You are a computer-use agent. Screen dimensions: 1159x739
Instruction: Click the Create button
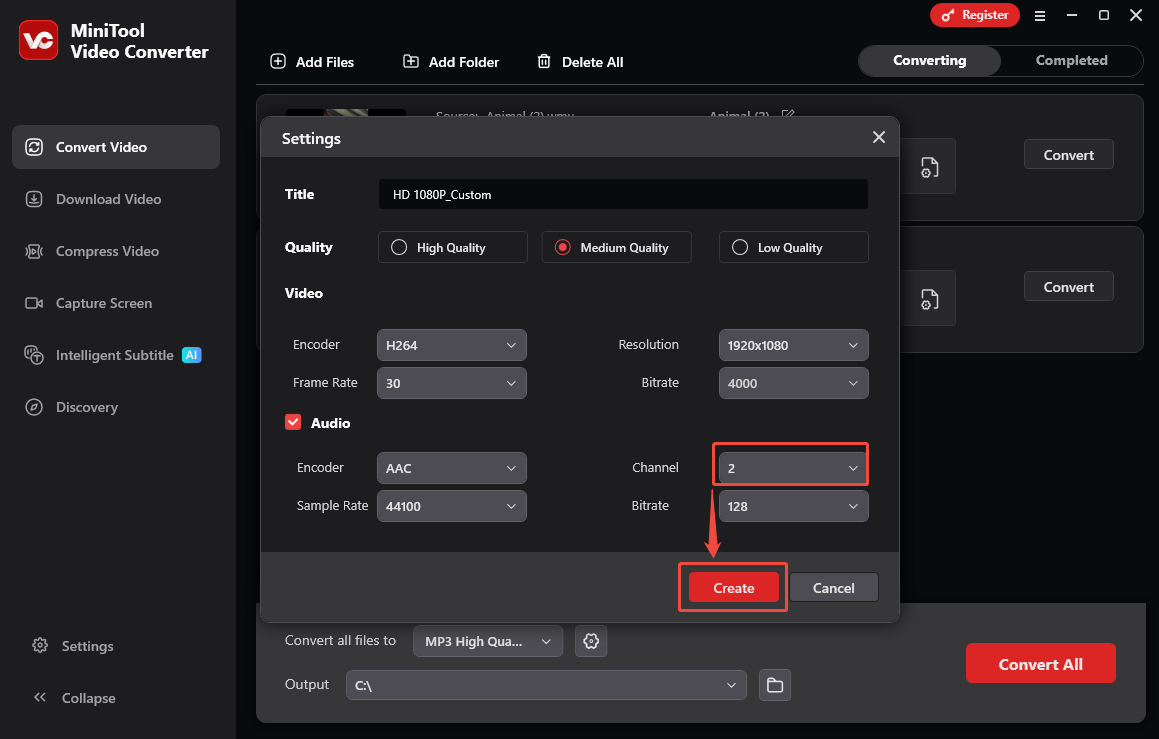coord(732,587)
